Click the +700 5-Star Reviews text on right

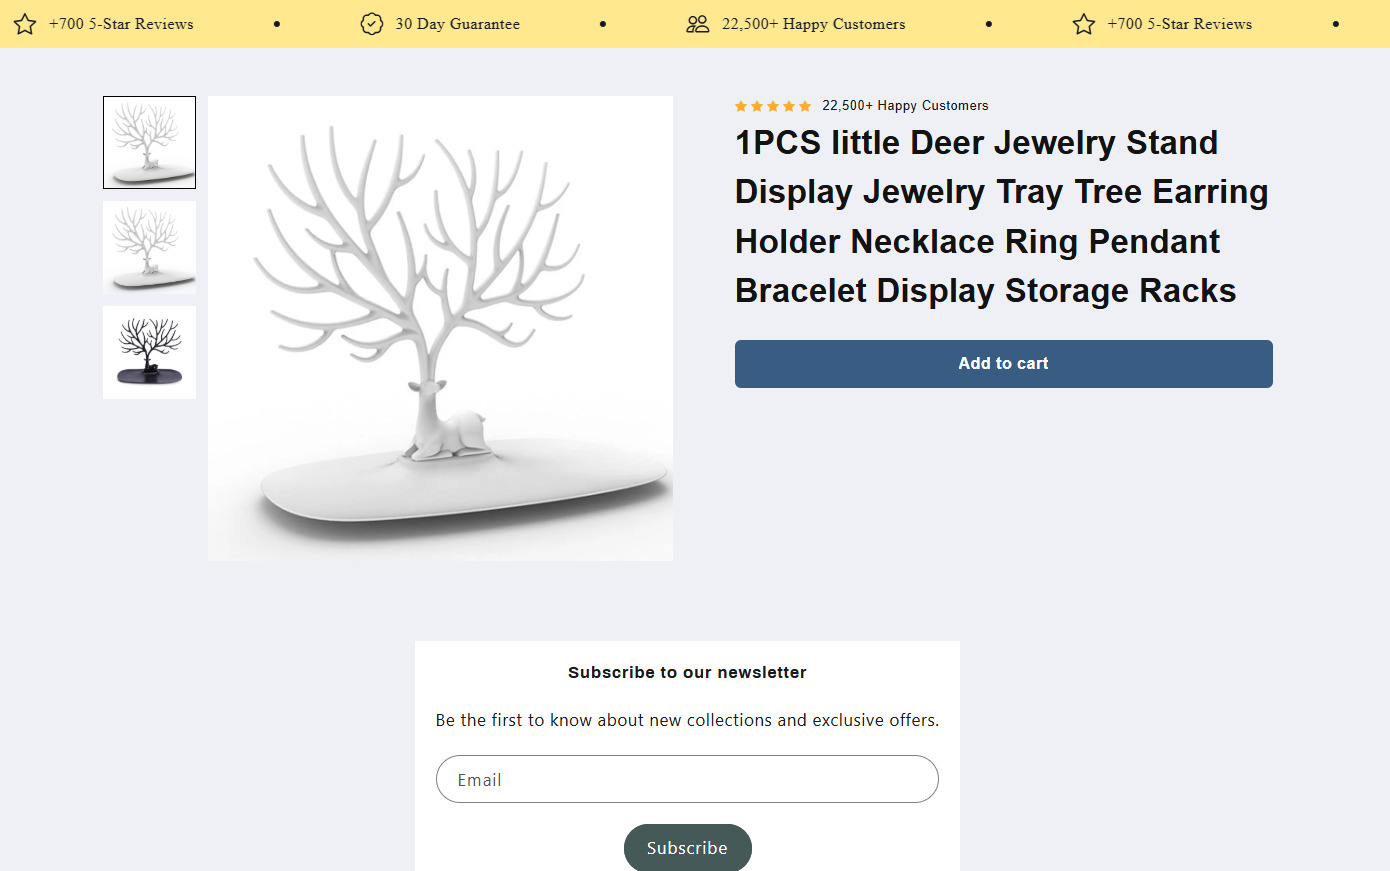pyautogui.click(x=1180, y=24)
